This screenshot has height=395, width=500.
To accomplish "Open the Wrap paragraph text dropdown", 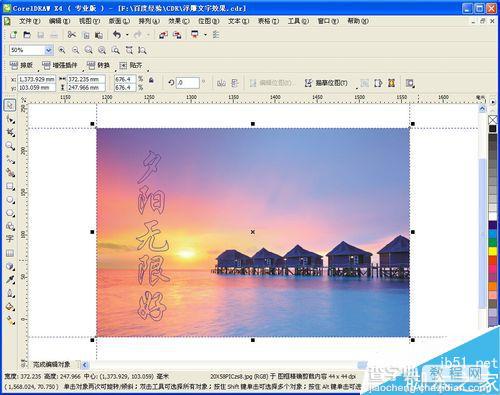I will tap(410, 83).
